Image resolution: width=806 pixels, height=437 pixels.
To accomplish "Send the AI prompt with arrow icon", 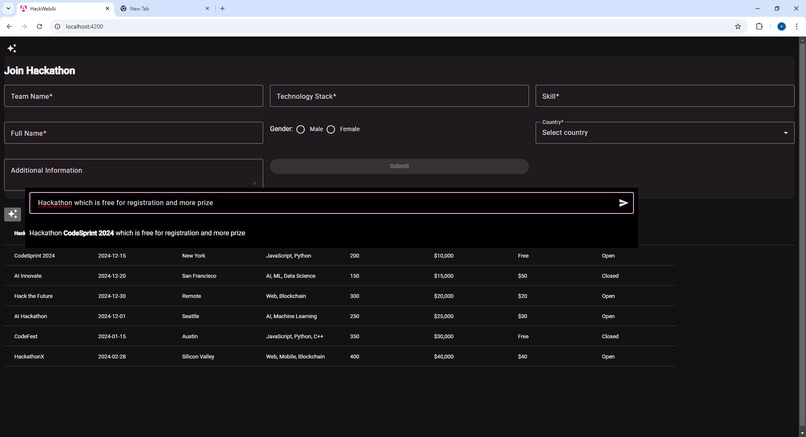I will pos(623,203).
